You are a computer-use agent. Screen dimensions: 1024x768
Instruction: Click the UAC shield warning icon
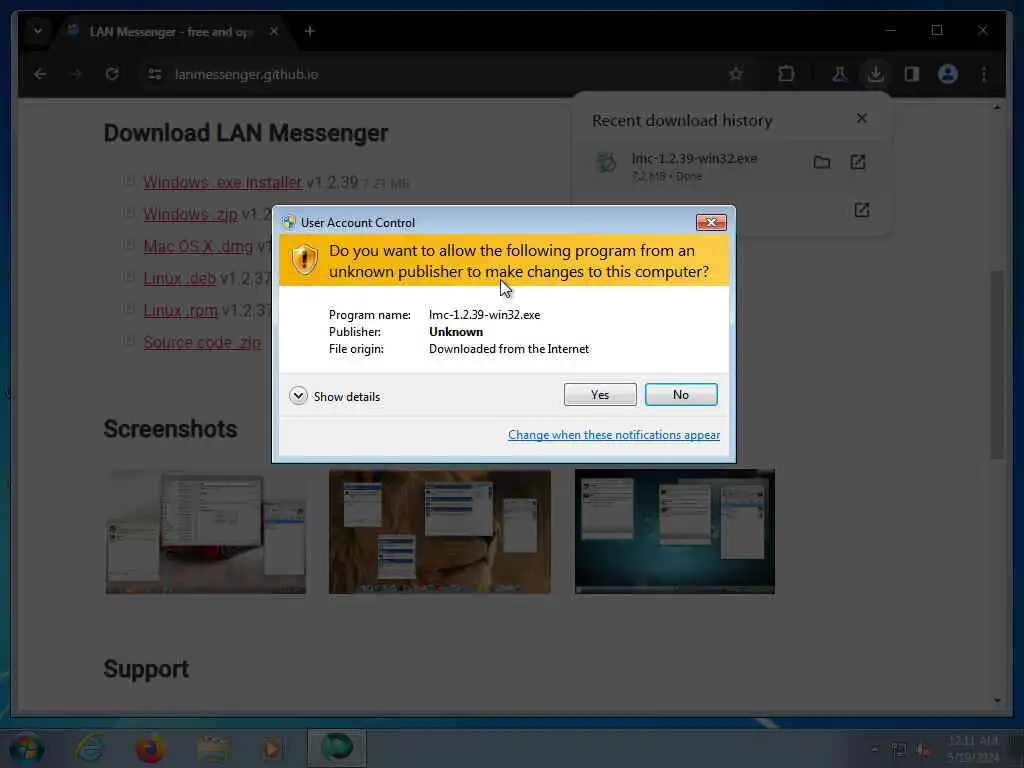coord(304,259)
